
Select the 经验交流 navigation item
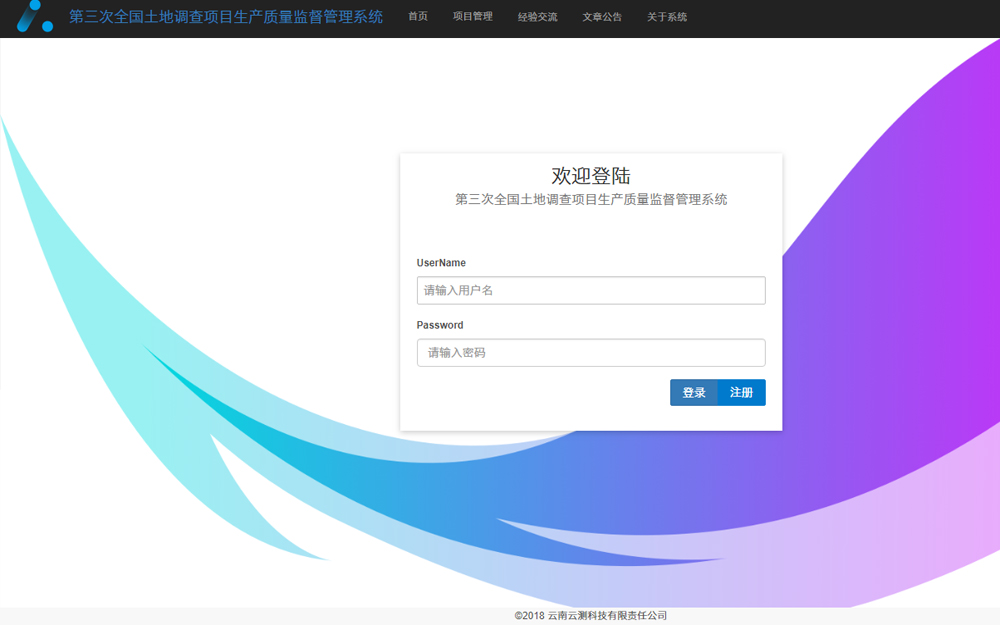coord(537,17)
